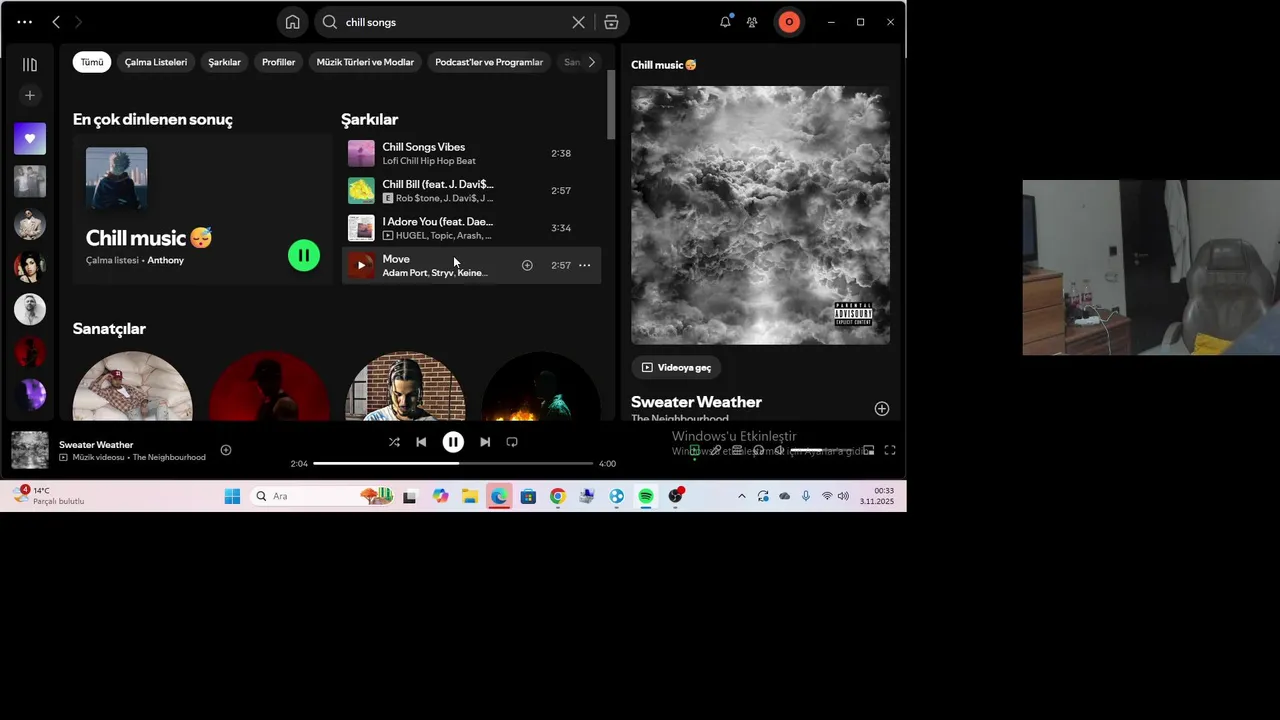
Task: Open the Browse icon in search bar
Action: pyautogui.click(x=611, y=22)
